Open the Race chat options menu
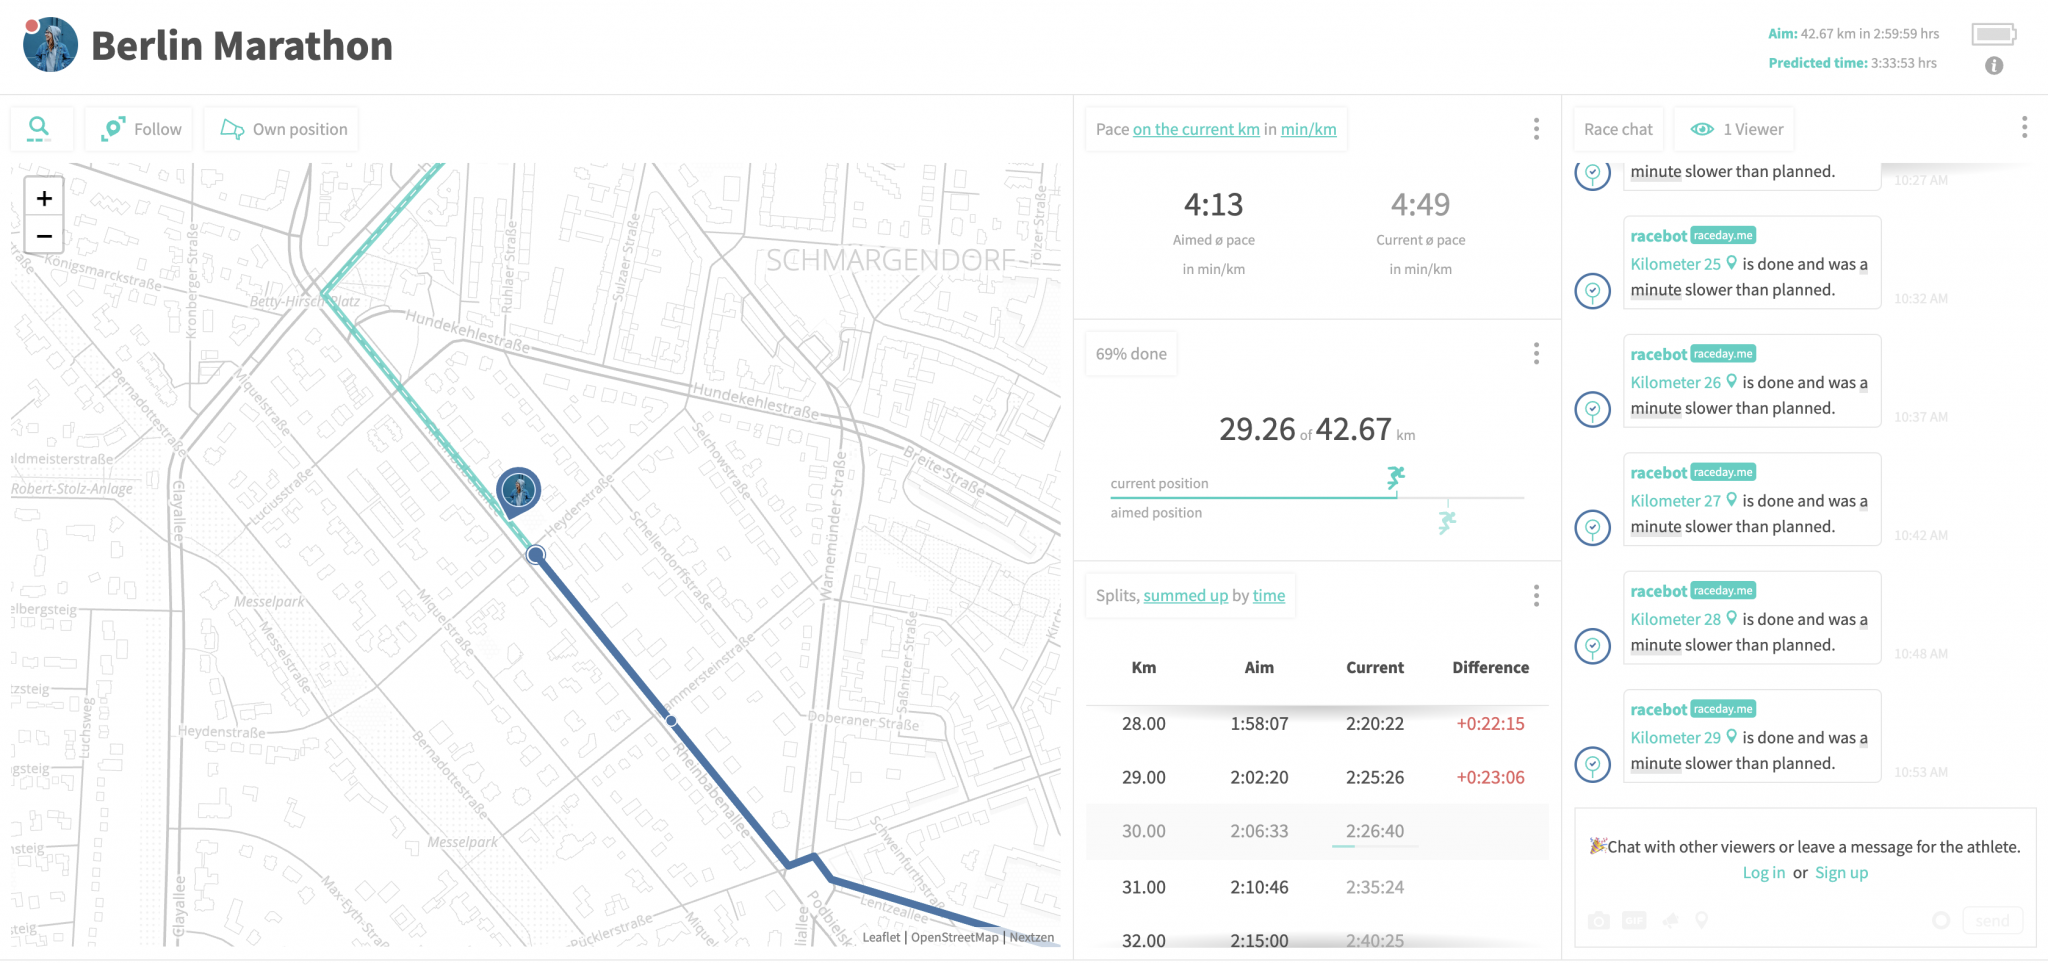Viewport: 2048px width, 963px height. click(x=2024, y=128)
